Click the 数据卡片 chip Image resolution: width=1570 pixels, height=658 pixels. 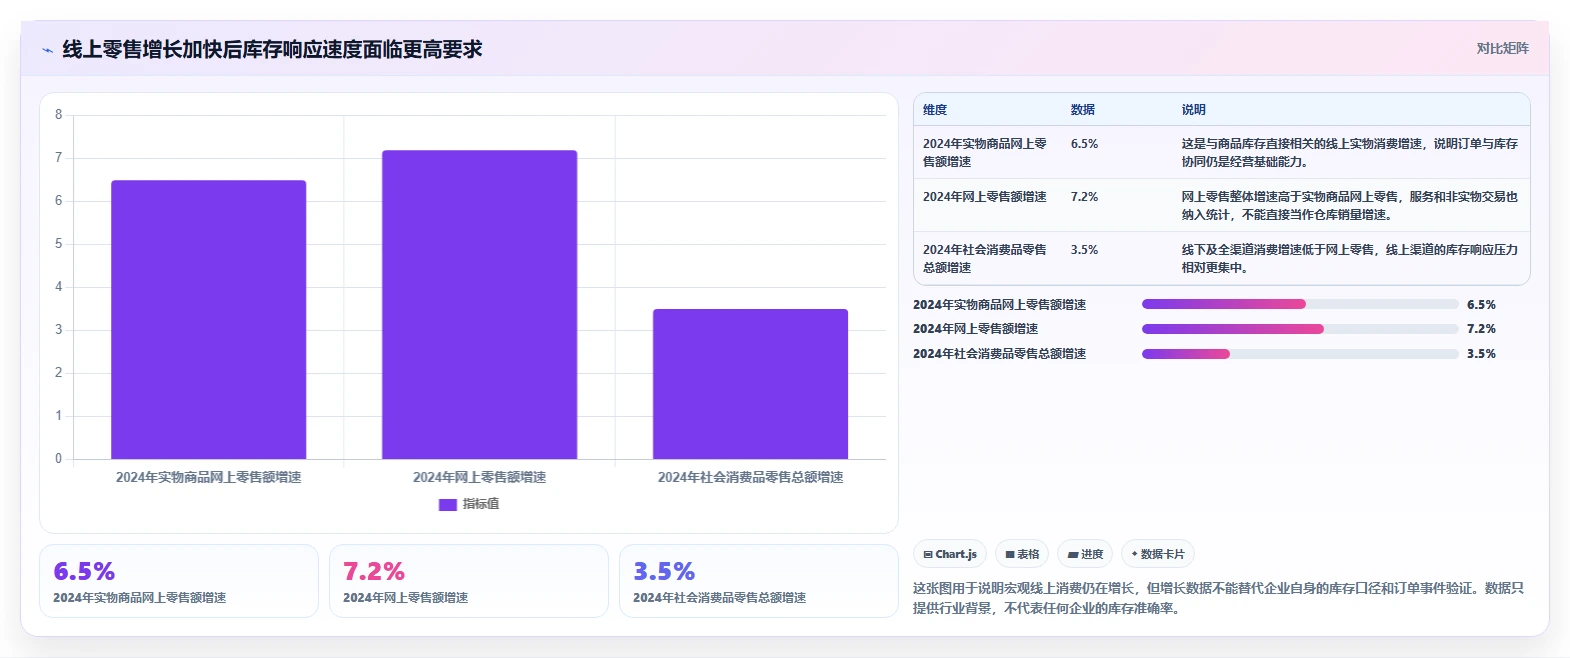pos(1158,554)
